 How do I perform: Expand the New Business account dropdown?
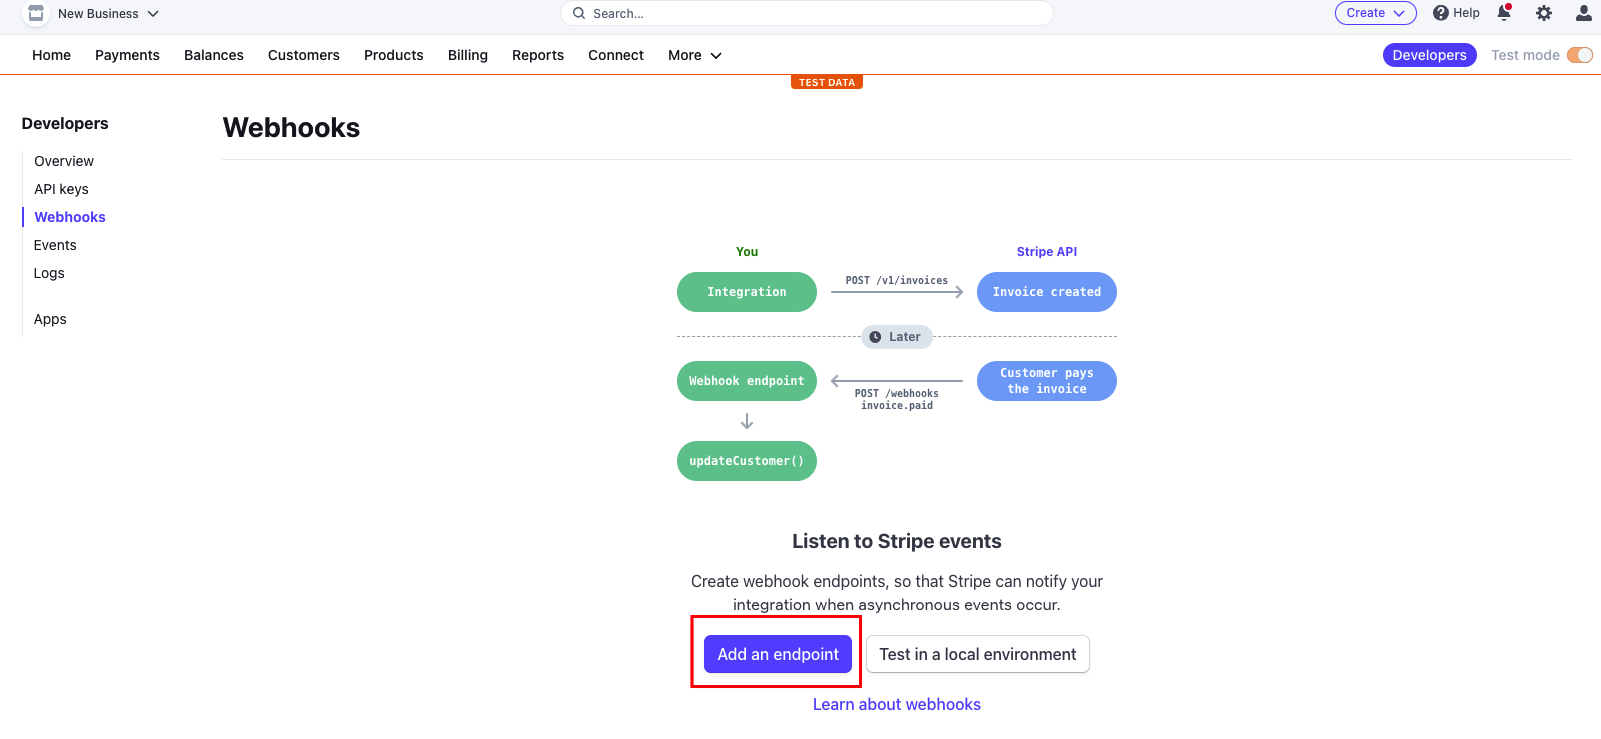pos(153,14)
